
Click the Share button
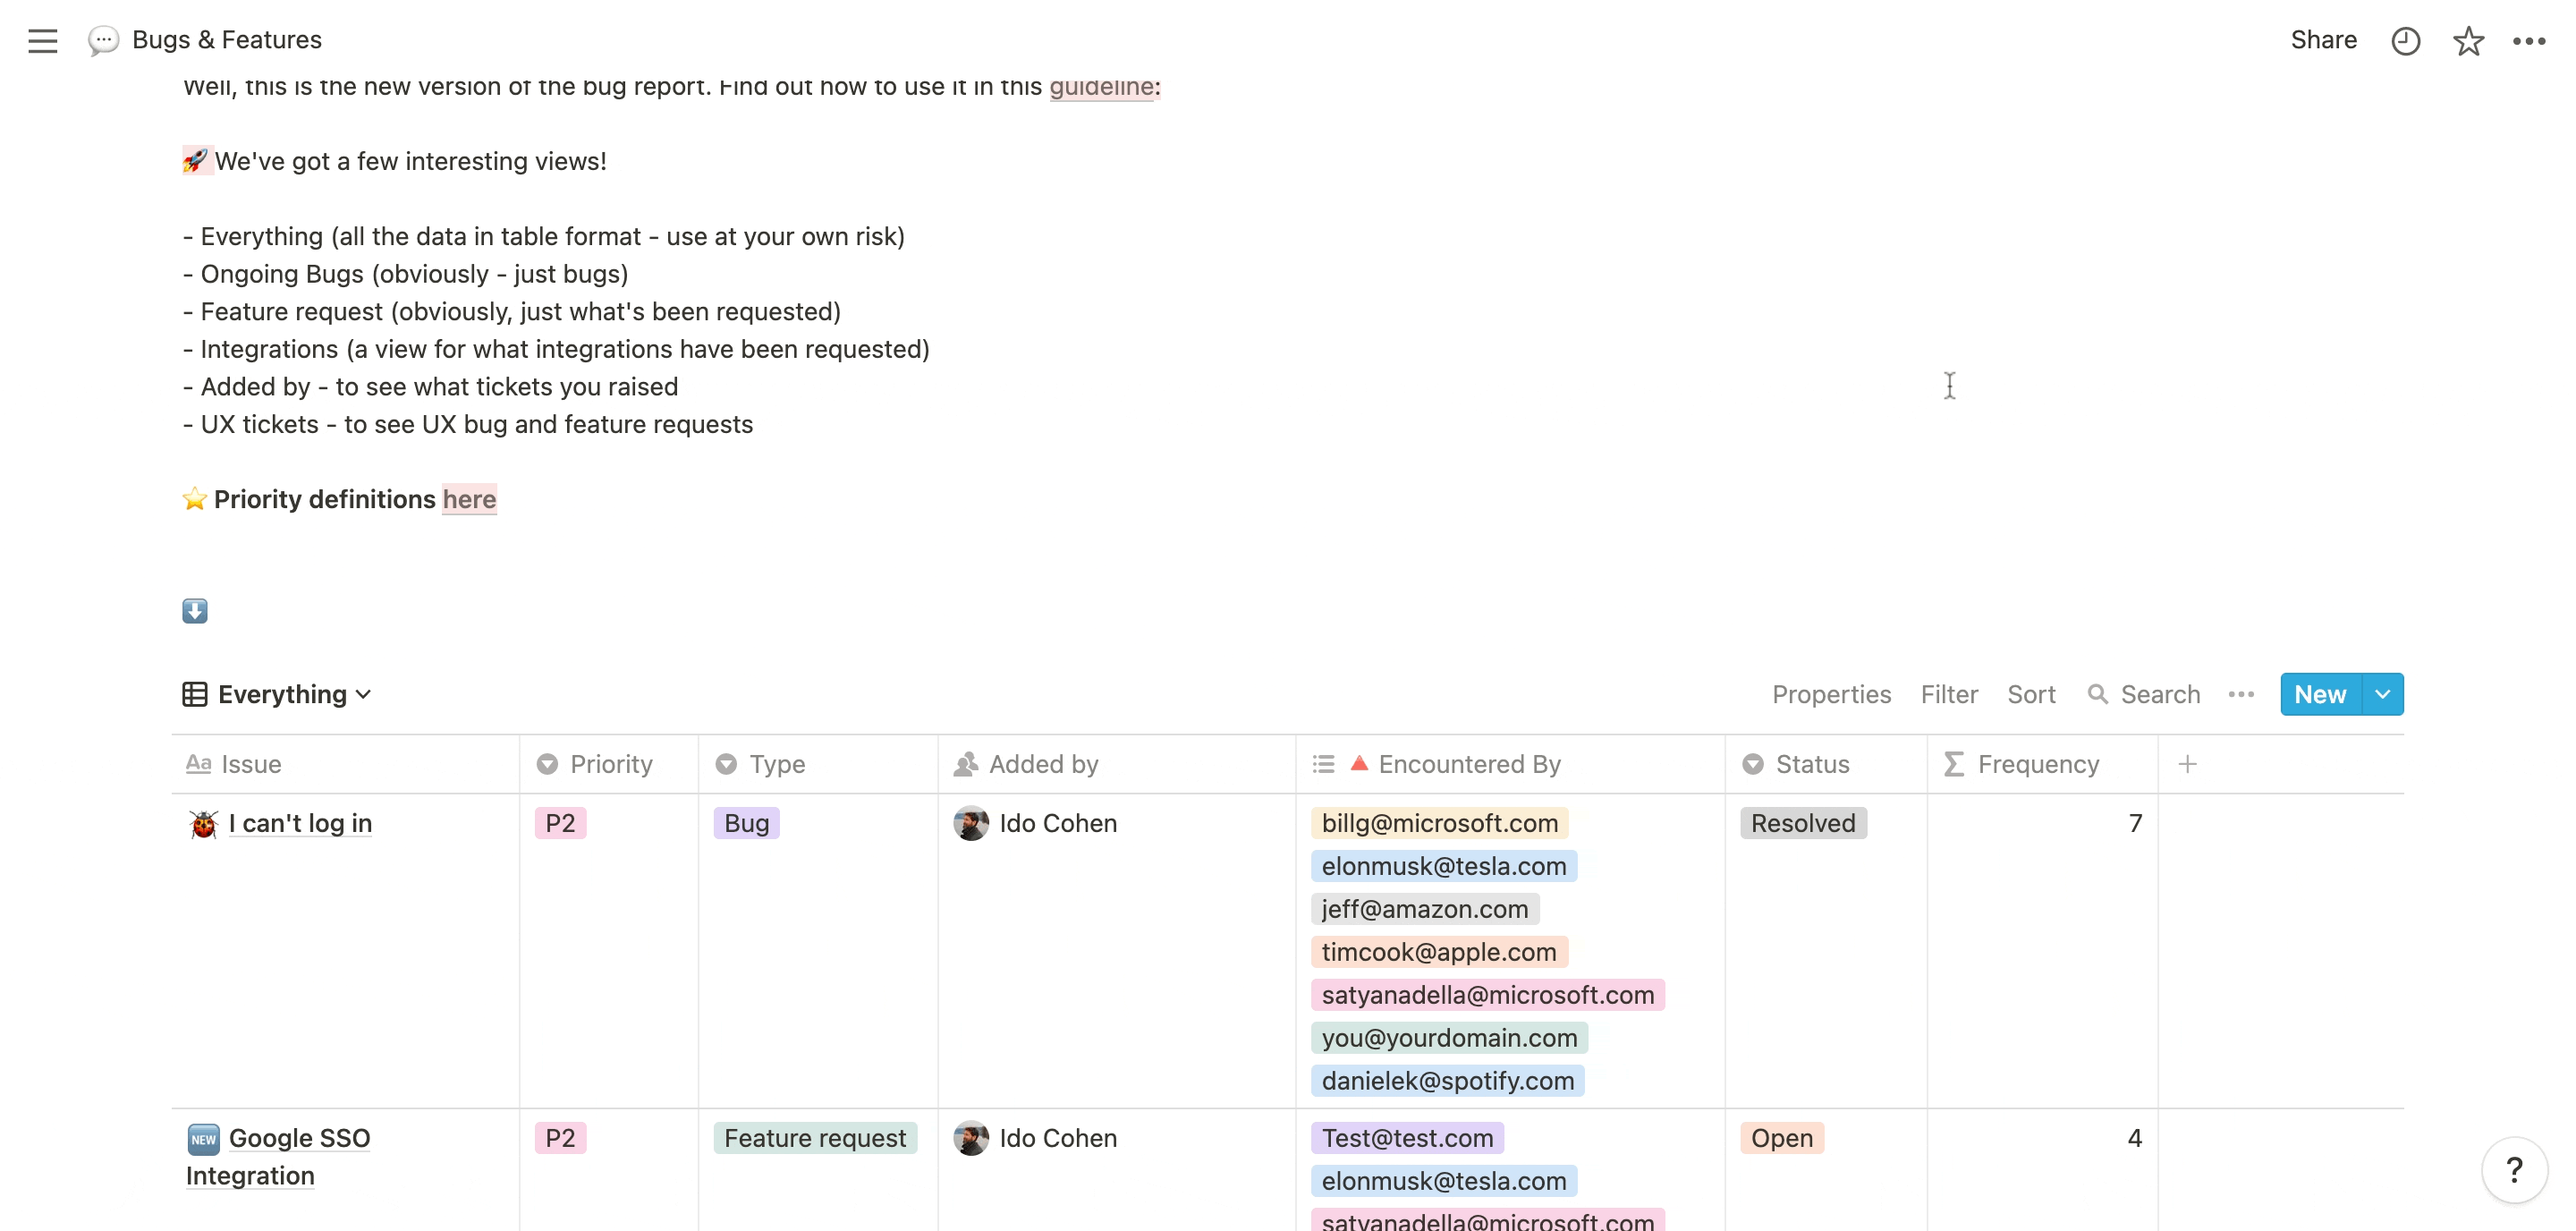click(x=2323, y=40)
